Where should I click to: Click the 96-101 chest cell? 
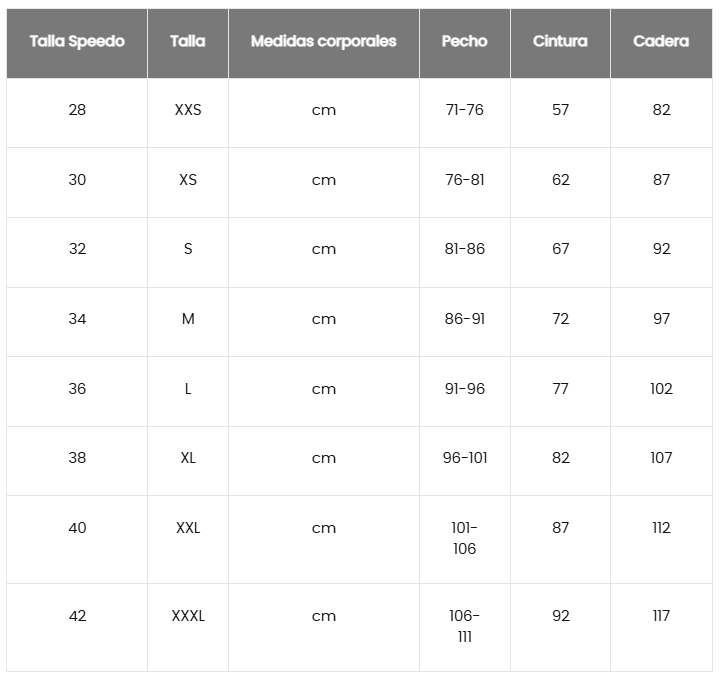464,458
